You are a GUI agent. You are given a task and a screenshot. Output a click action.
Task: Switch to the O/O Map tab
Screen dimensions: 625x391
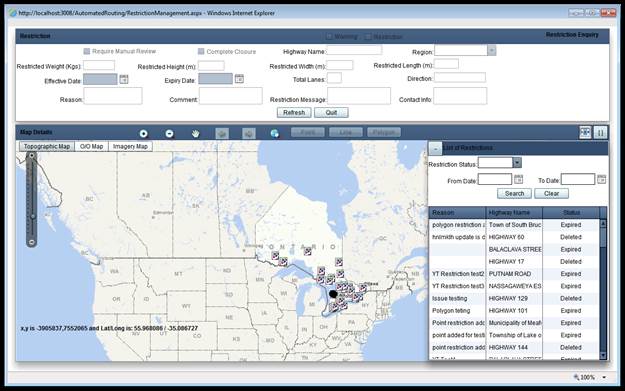point(91,146)
